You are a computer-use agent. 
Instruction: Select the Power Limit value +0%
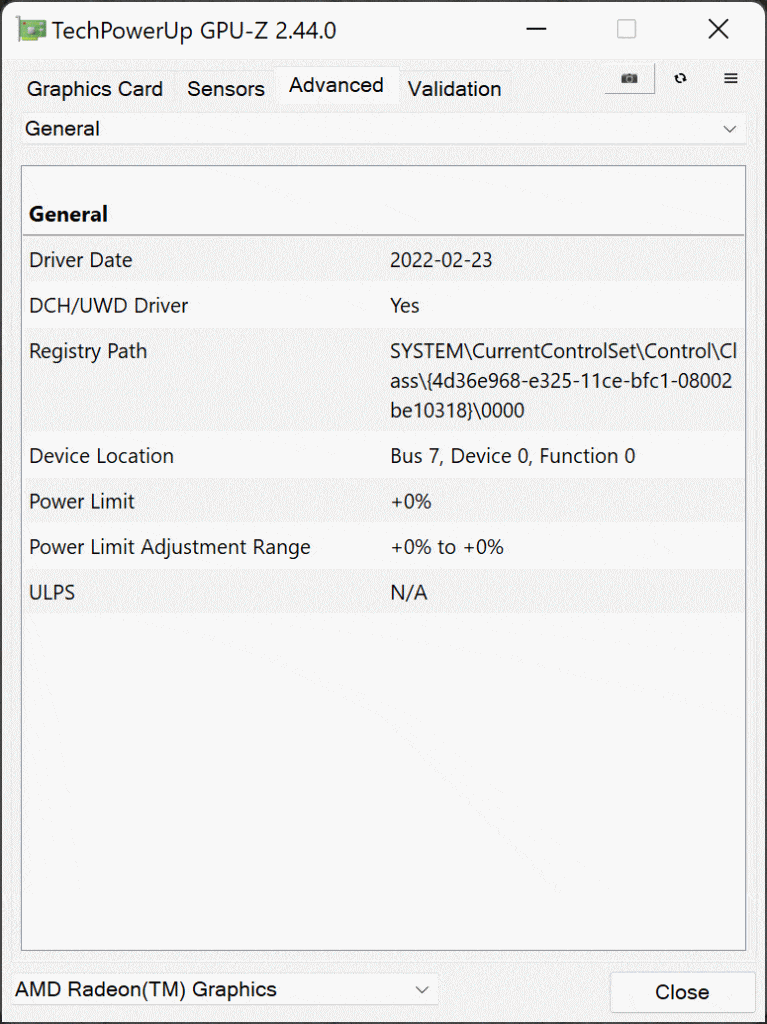(x=411, y=502)
